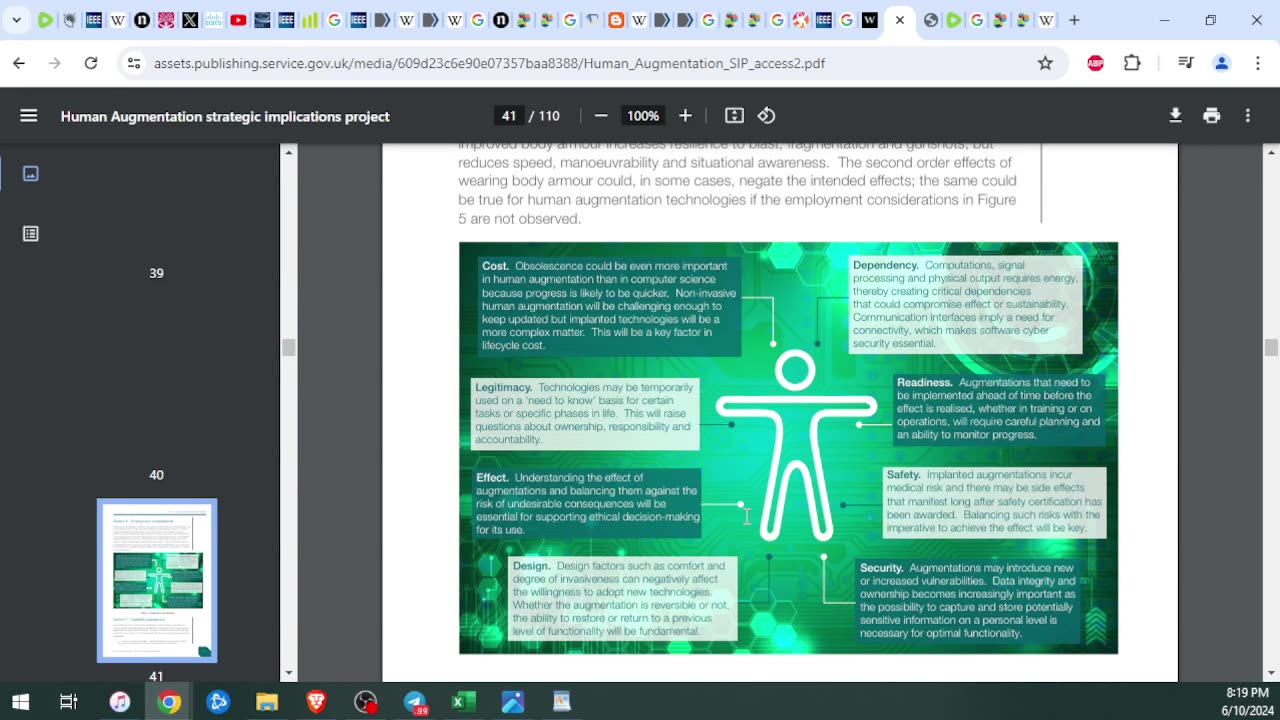Click the 'Legitimacy.' heading in the figure
1280x720 pixels.
tap(503, 387)
